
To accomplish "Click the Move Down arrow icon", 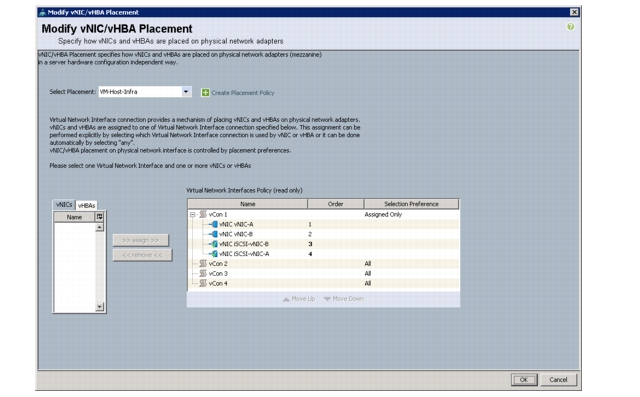I will click(327, 299).
